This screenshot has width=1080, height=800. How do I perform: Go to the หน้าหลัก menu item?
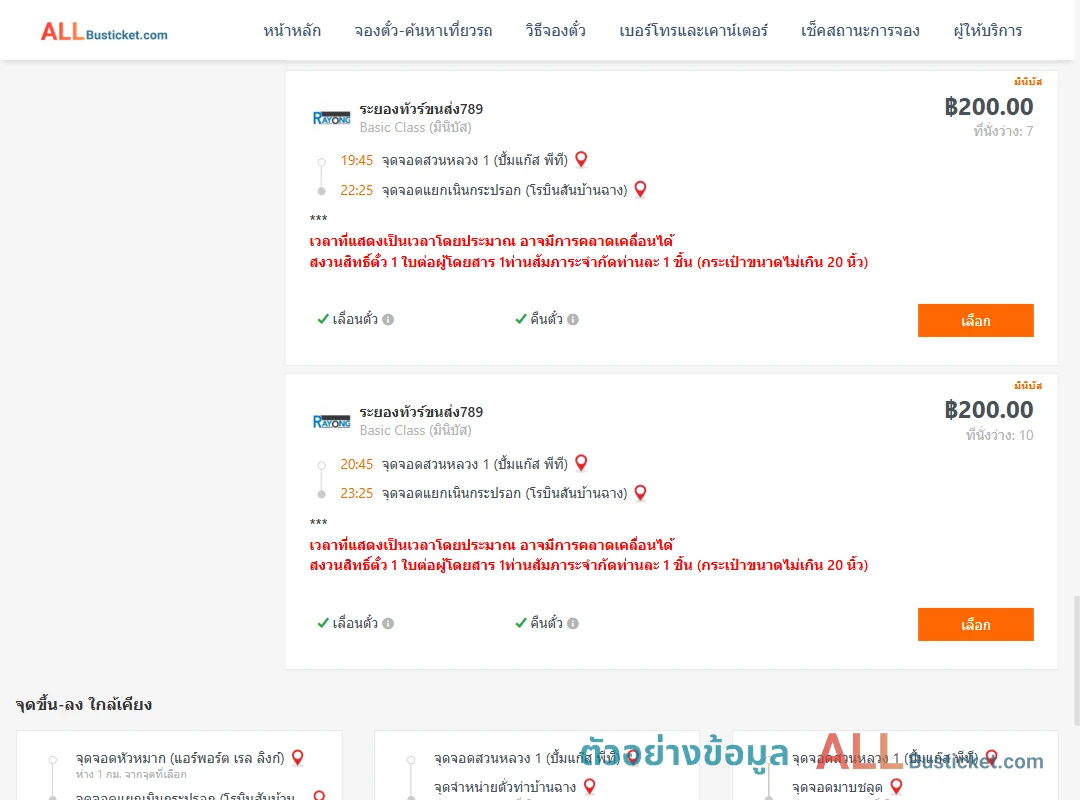pos(292,30)
